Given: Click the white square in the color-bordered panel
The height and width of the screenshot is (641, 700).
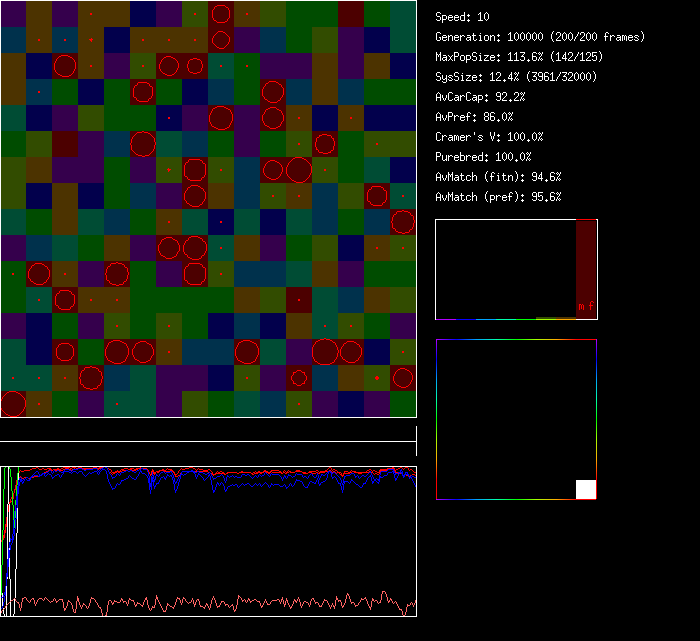Looking at the screenshot, I should (586, 489).
